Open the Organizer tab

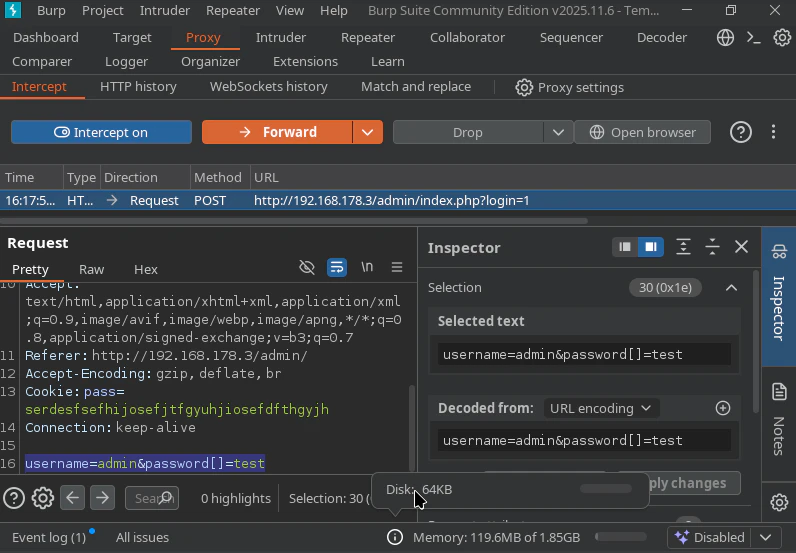210,61
